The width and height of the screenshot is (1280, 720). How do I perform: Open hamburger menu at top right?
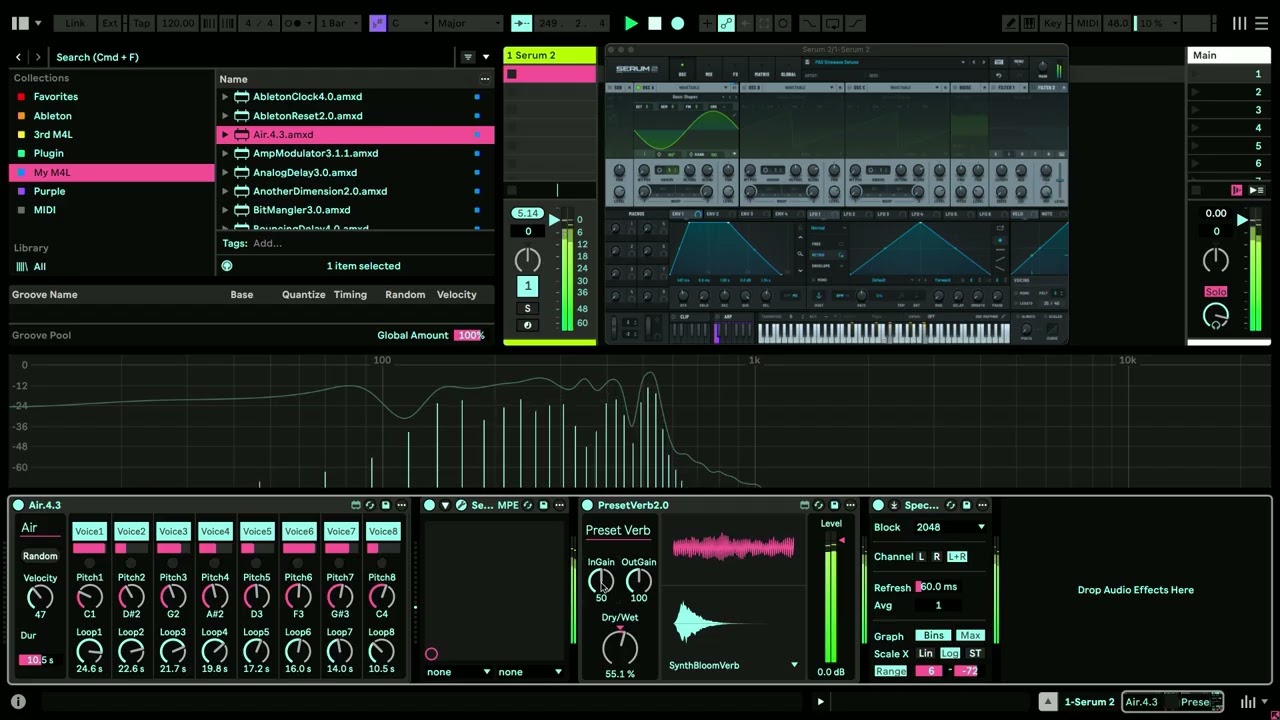pyautogui.click(x=1262, y=23)
